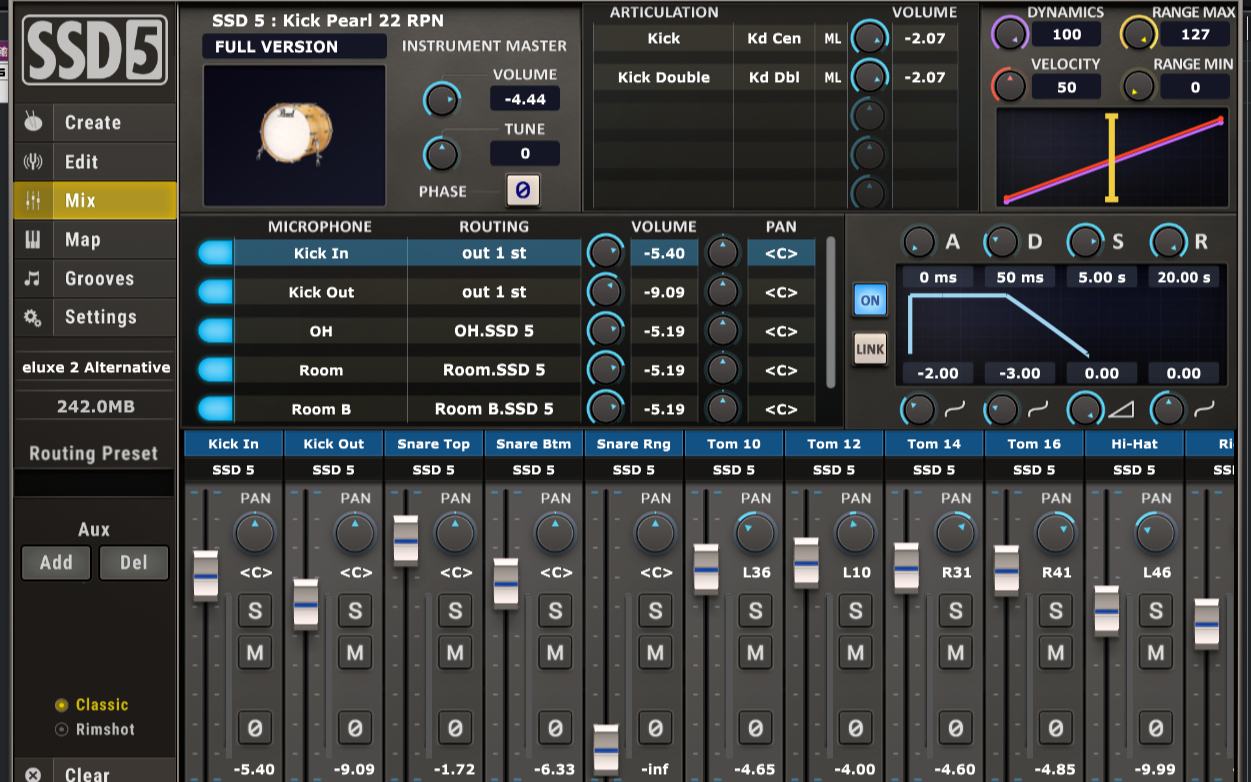Click the Kick In microphone volume knob
The image size is (1251, 782).
pos(604,252)
